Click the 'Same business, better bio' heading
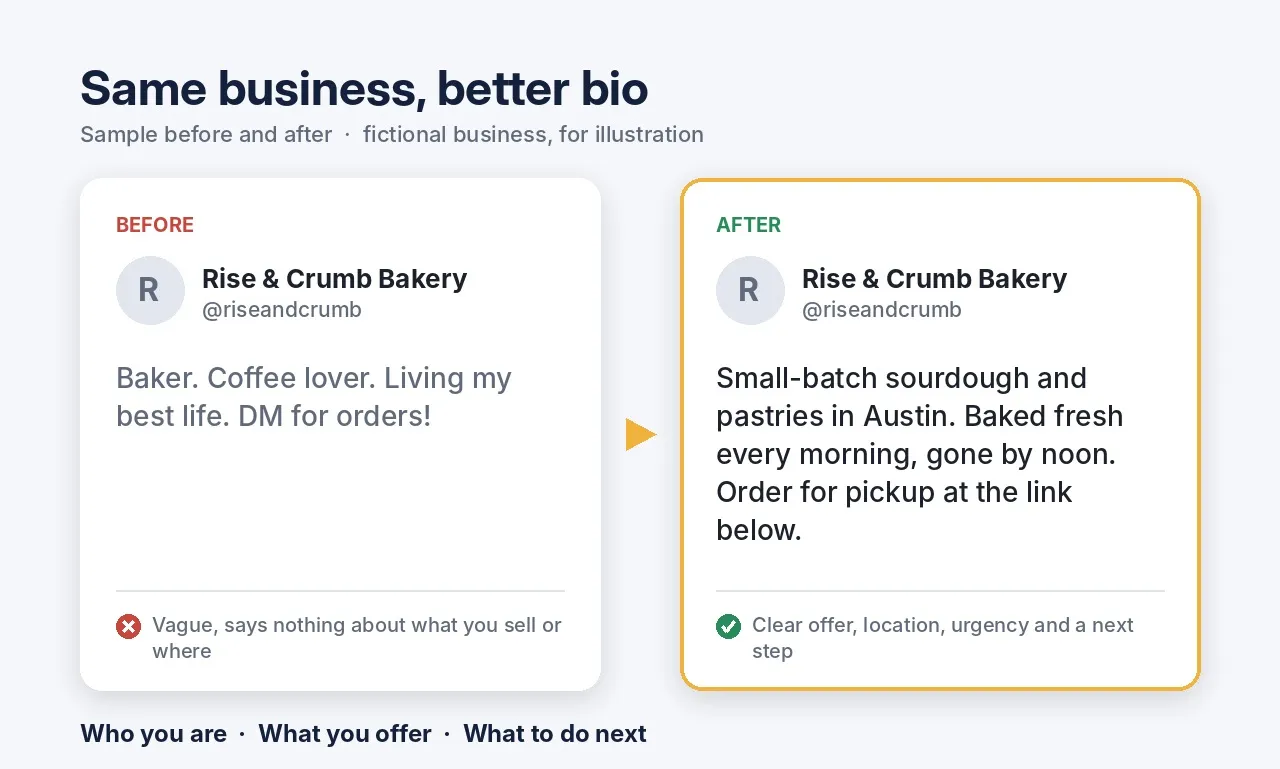The height and width of the screenshot is (769, 1280). (364, 88)
